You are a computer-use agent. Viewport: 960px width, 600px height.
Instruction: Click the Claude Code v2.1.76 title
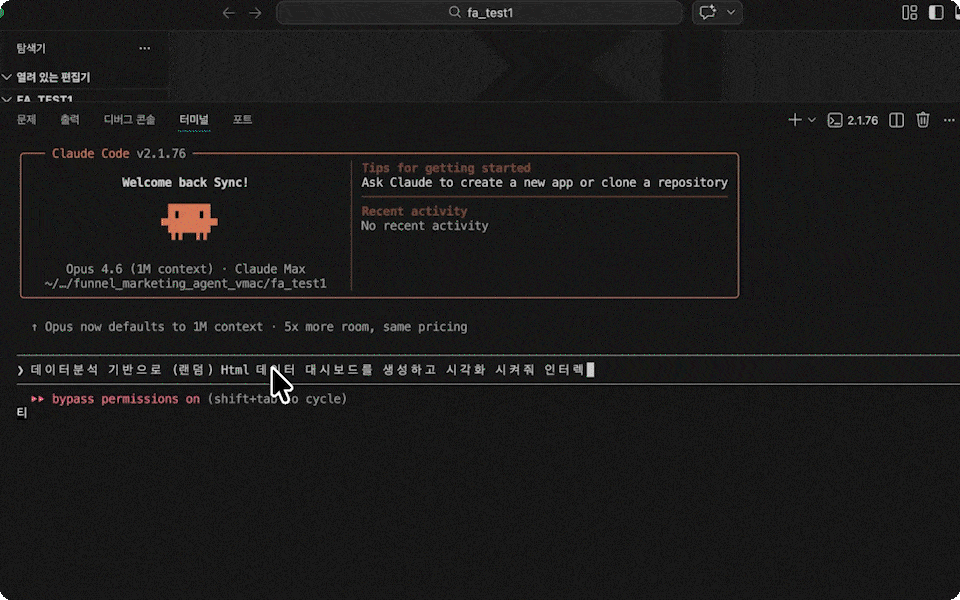click(119, 154)
